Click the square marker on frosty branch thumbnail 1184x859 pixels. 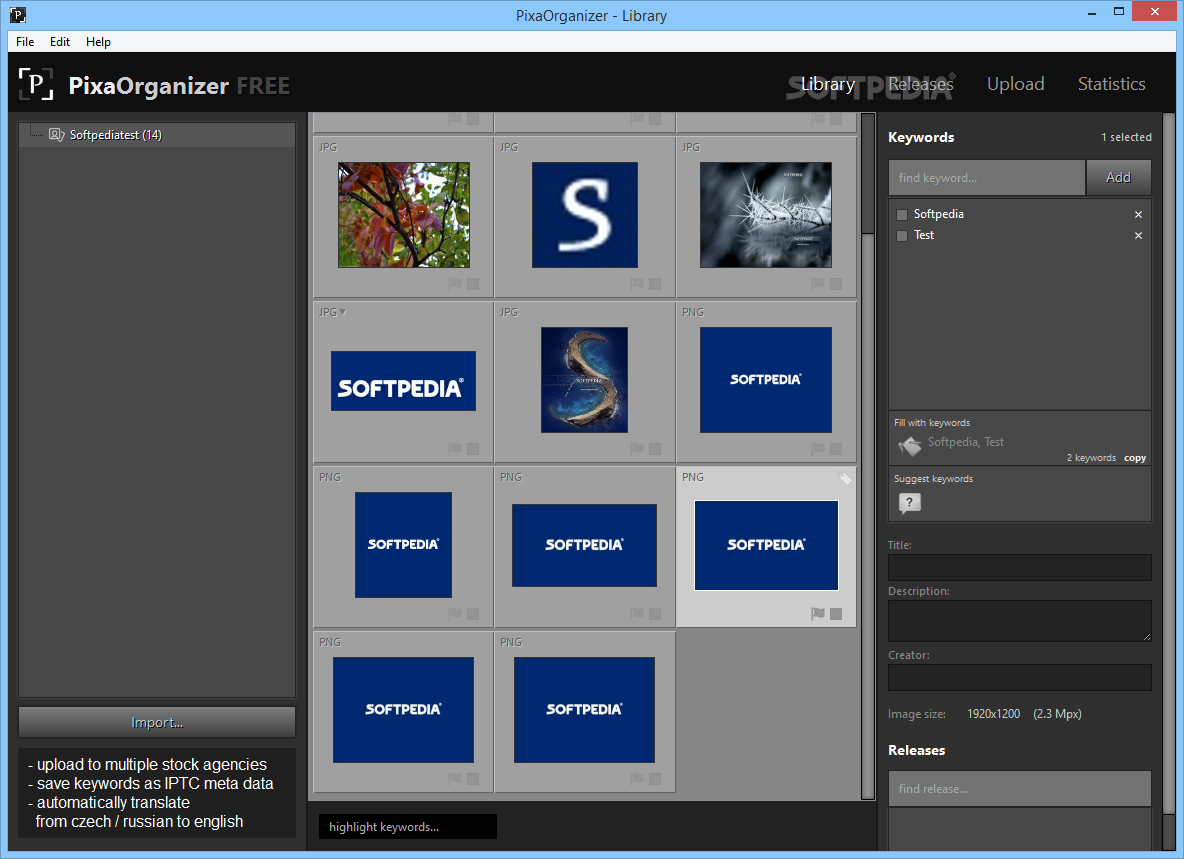836,284
